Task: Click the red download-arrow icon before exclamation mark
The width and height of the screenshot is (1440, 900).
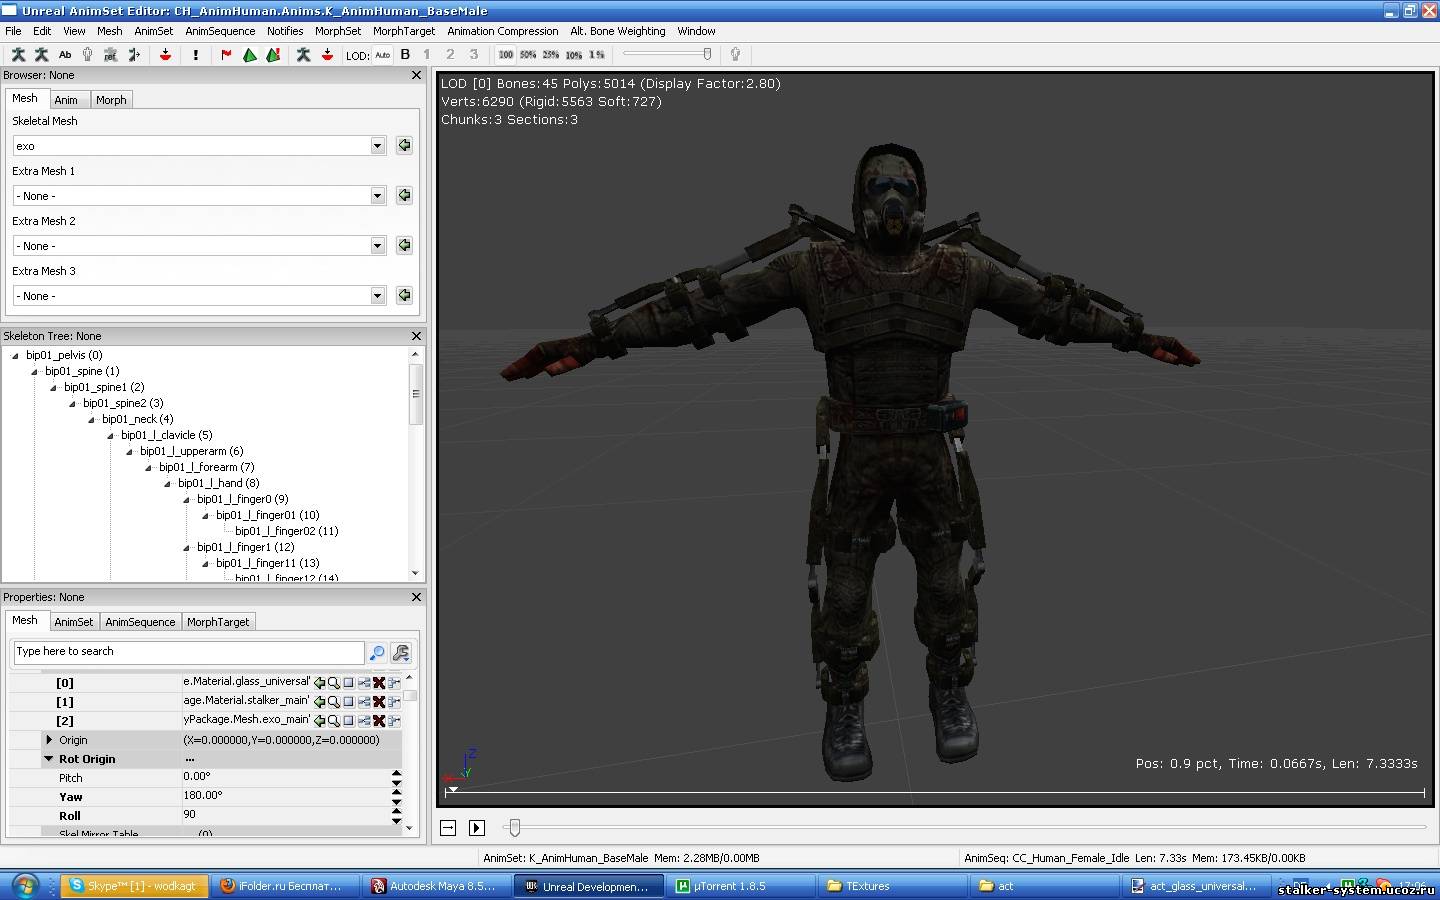Action: [x=165, y=55]
